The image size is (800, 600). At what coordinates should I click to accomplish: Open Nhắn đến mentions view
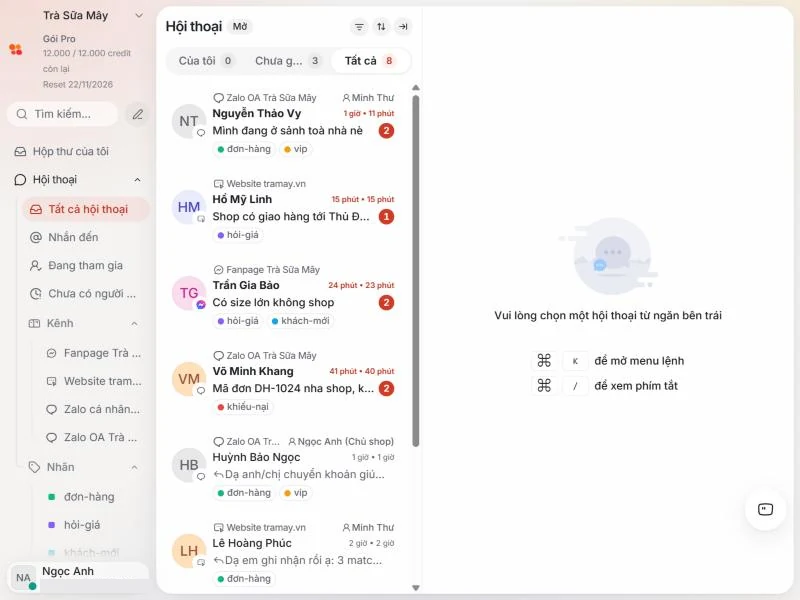[86, 237]
